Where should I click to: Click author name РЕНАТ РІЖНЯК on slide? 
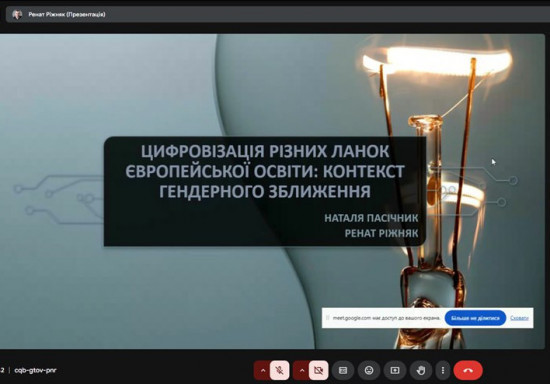click(381, 233)
